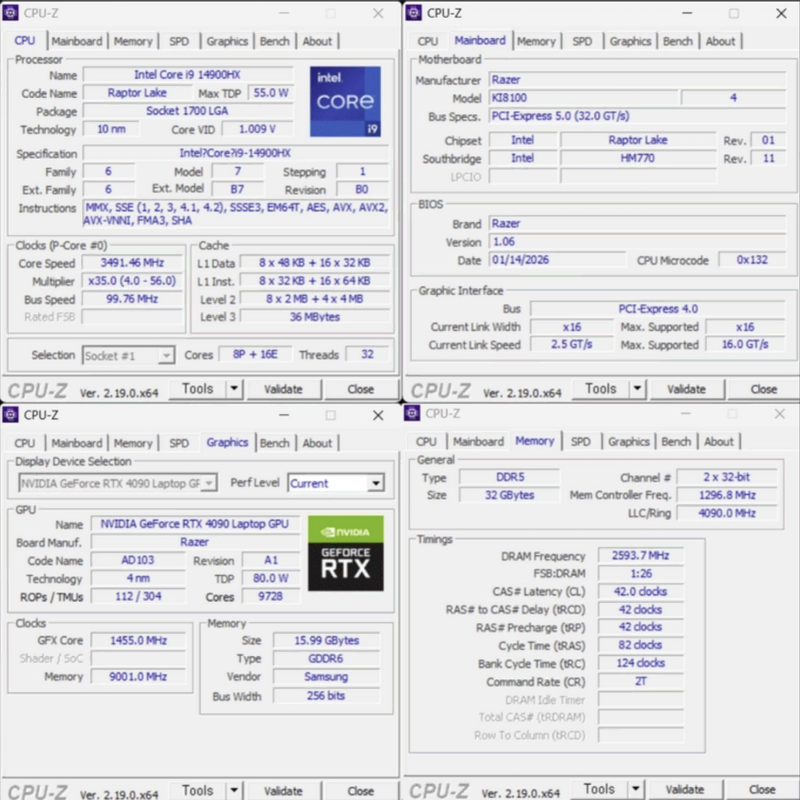Click GFX Core clock 1455.0 MHz
The height and width of the screenshot is (800, 800).
point(138,640)
